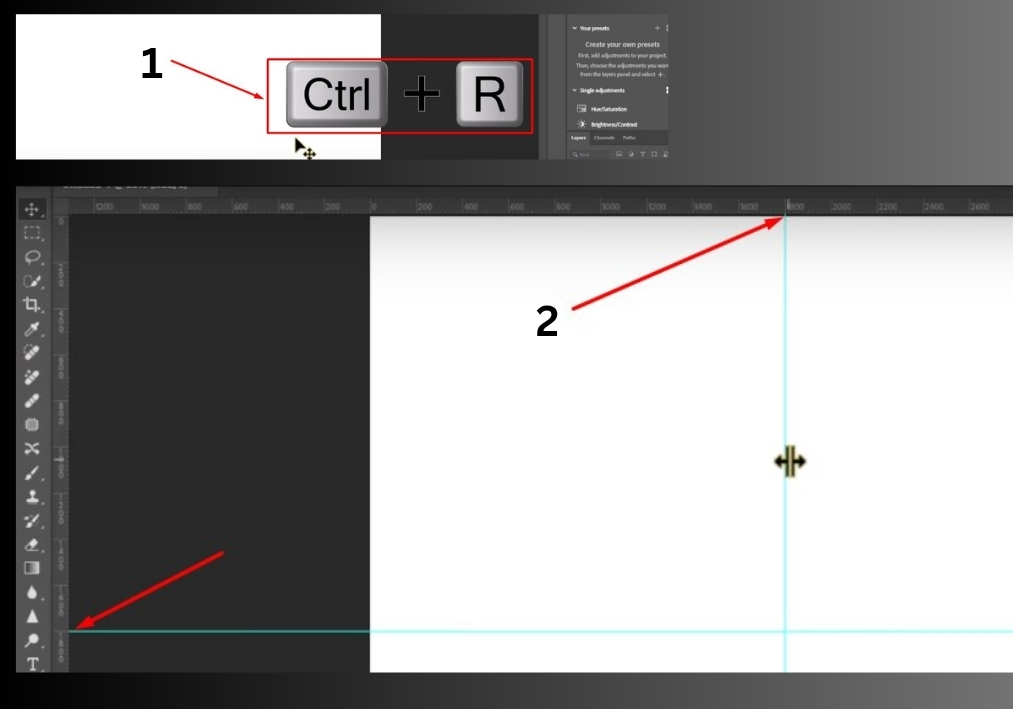The height and width of the screenshot is (709, 1013).
Task: Select the Move tool
Action: [32, 209]
